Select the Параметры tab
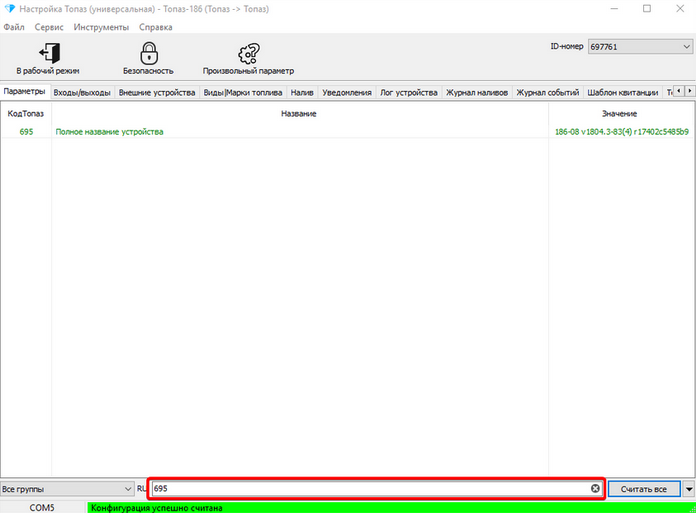Screen dimensions: 696x513 tap(24, 91)
